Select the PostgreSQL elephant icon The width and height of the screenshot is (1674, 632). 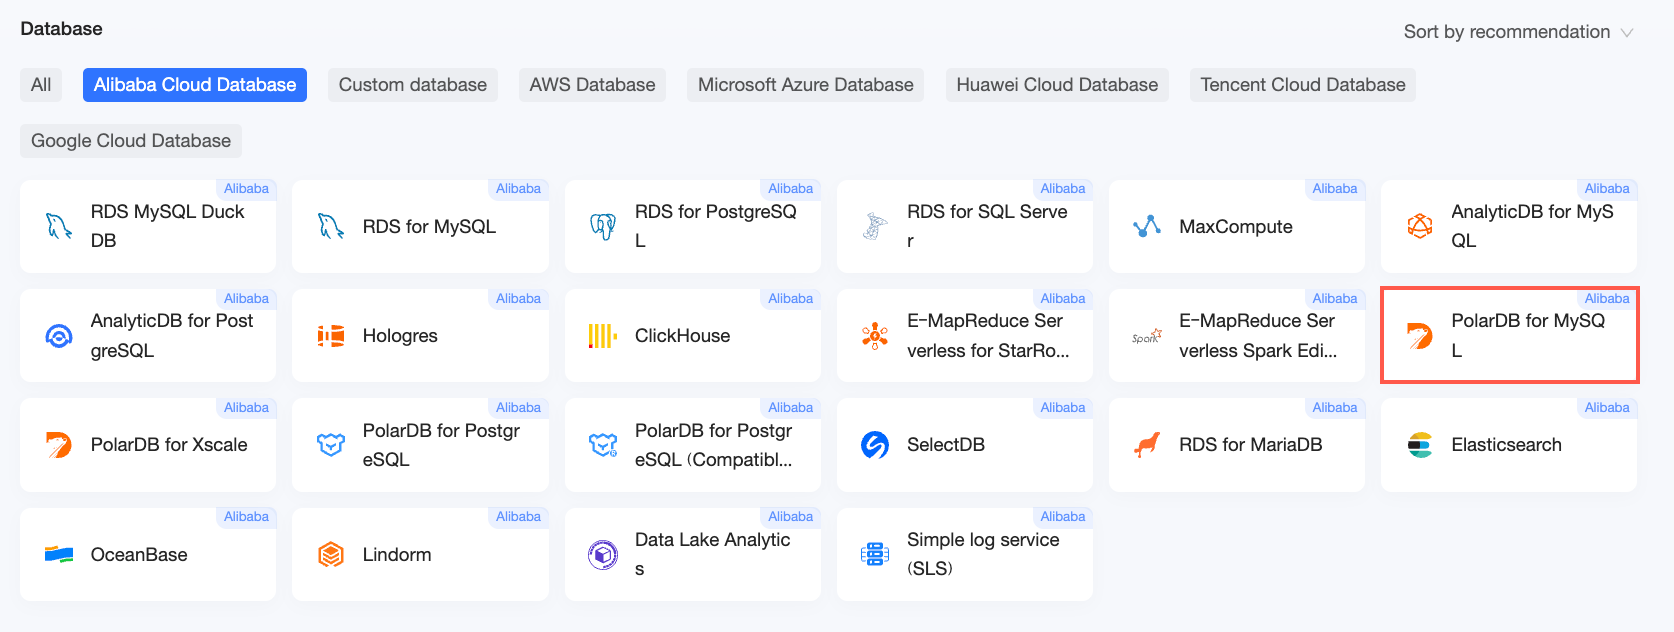point(603,226)
